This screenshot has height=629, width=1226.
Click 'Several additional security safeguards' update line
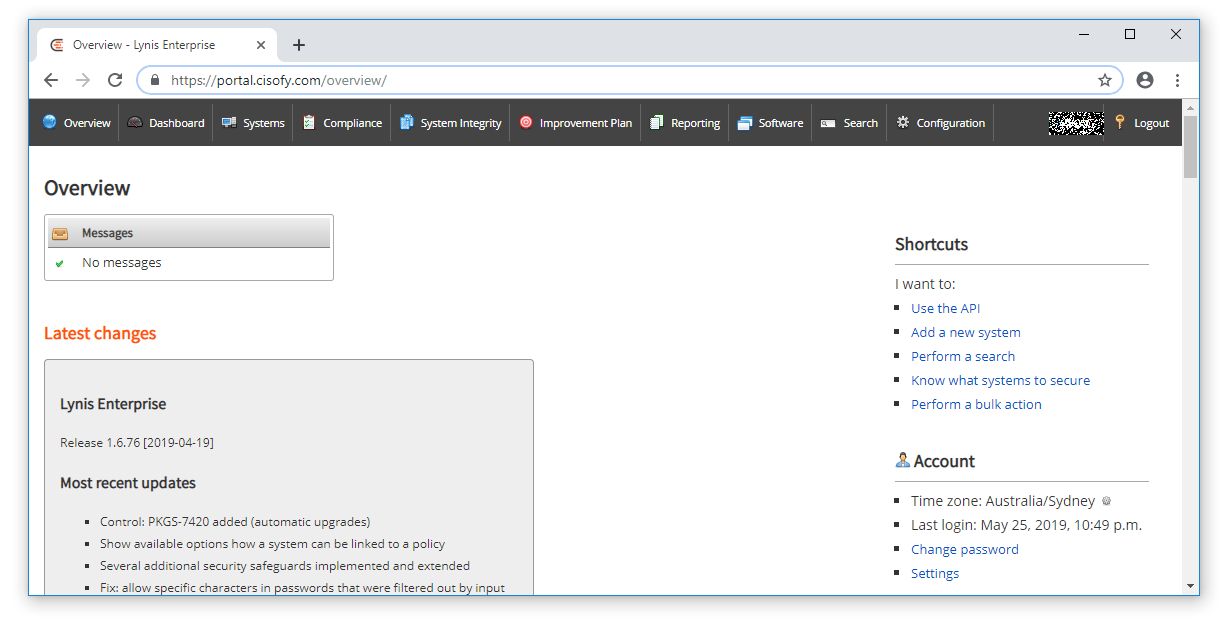coord(285,565)
